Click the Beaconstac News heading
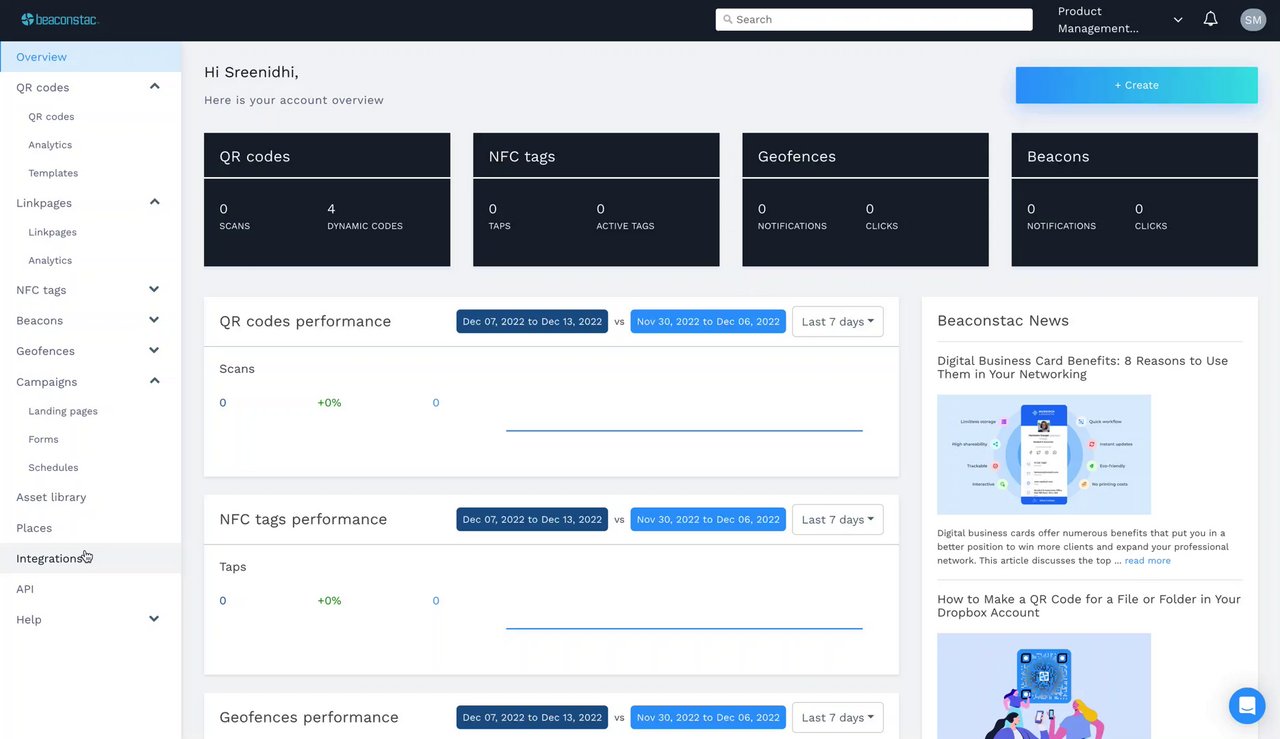The height and width of the screenshot is (739, 1280). tap(1003, 321)
